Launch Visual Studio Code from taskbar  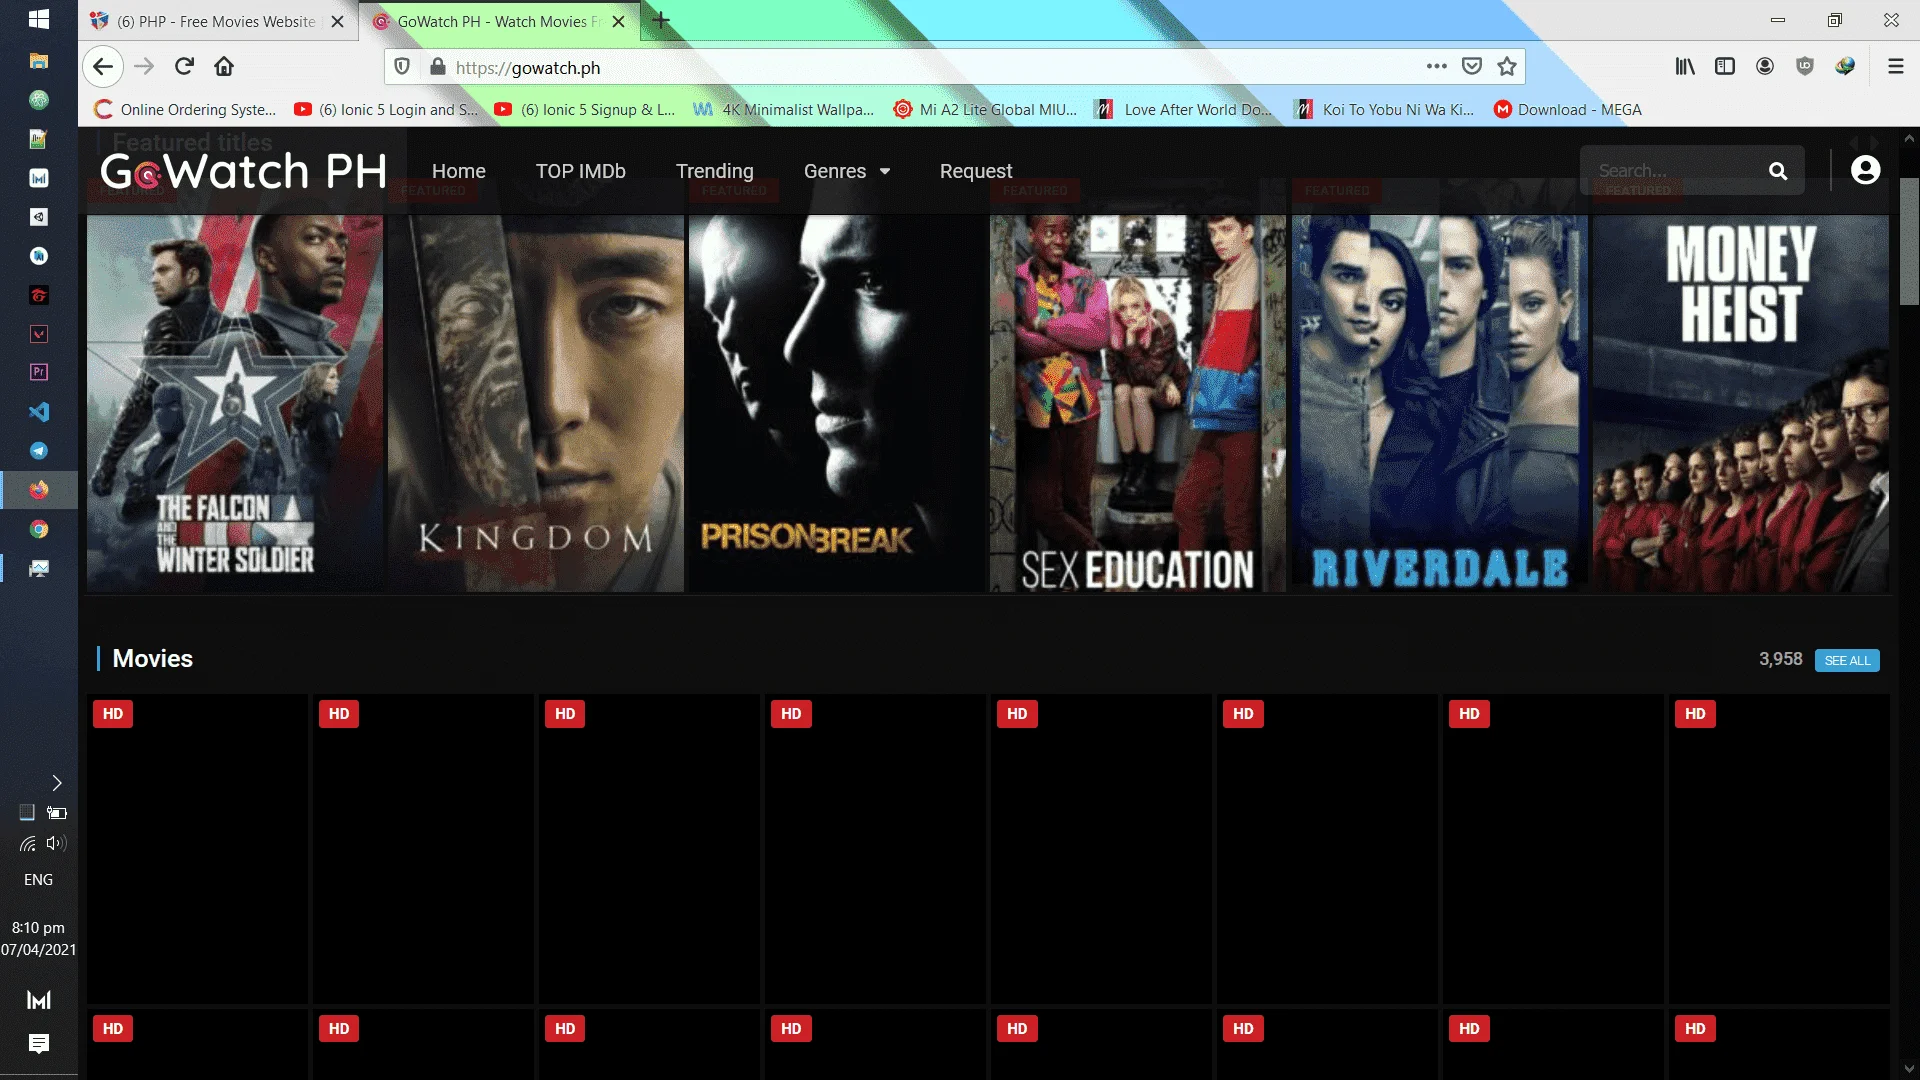tap(39, 412)
